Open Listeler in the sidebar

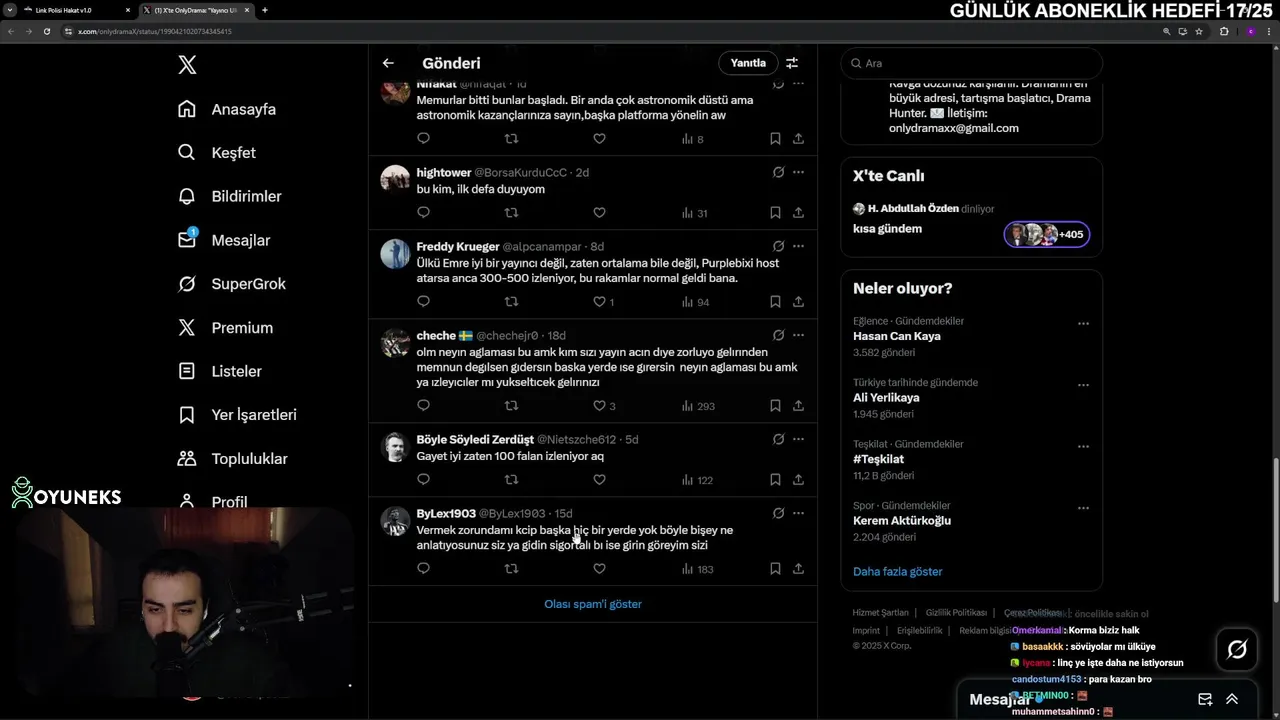coord(220,371)
